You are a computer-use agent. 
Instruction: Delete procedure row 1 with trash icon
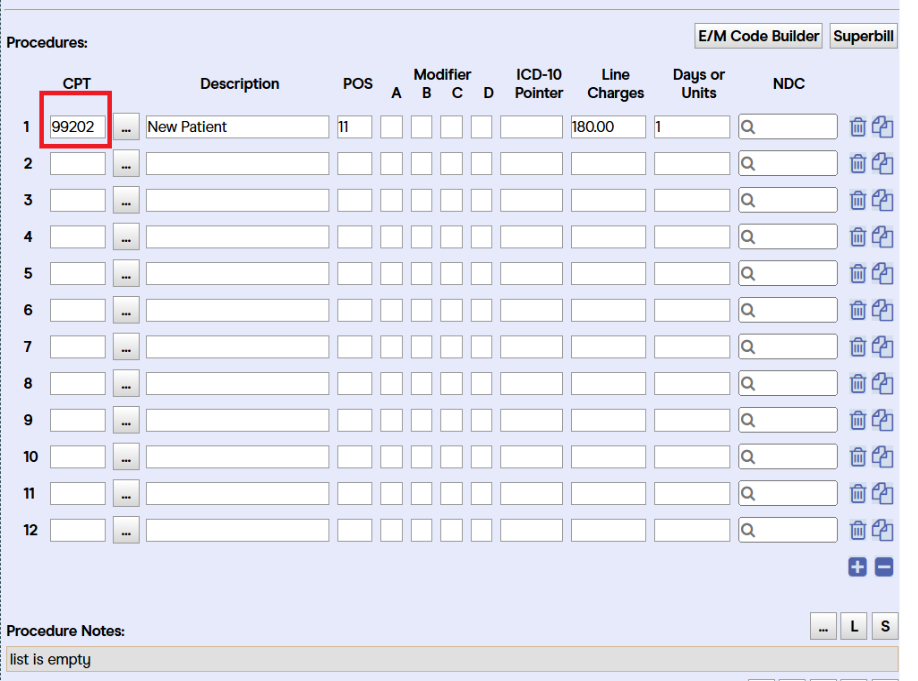tap(858, 127)
